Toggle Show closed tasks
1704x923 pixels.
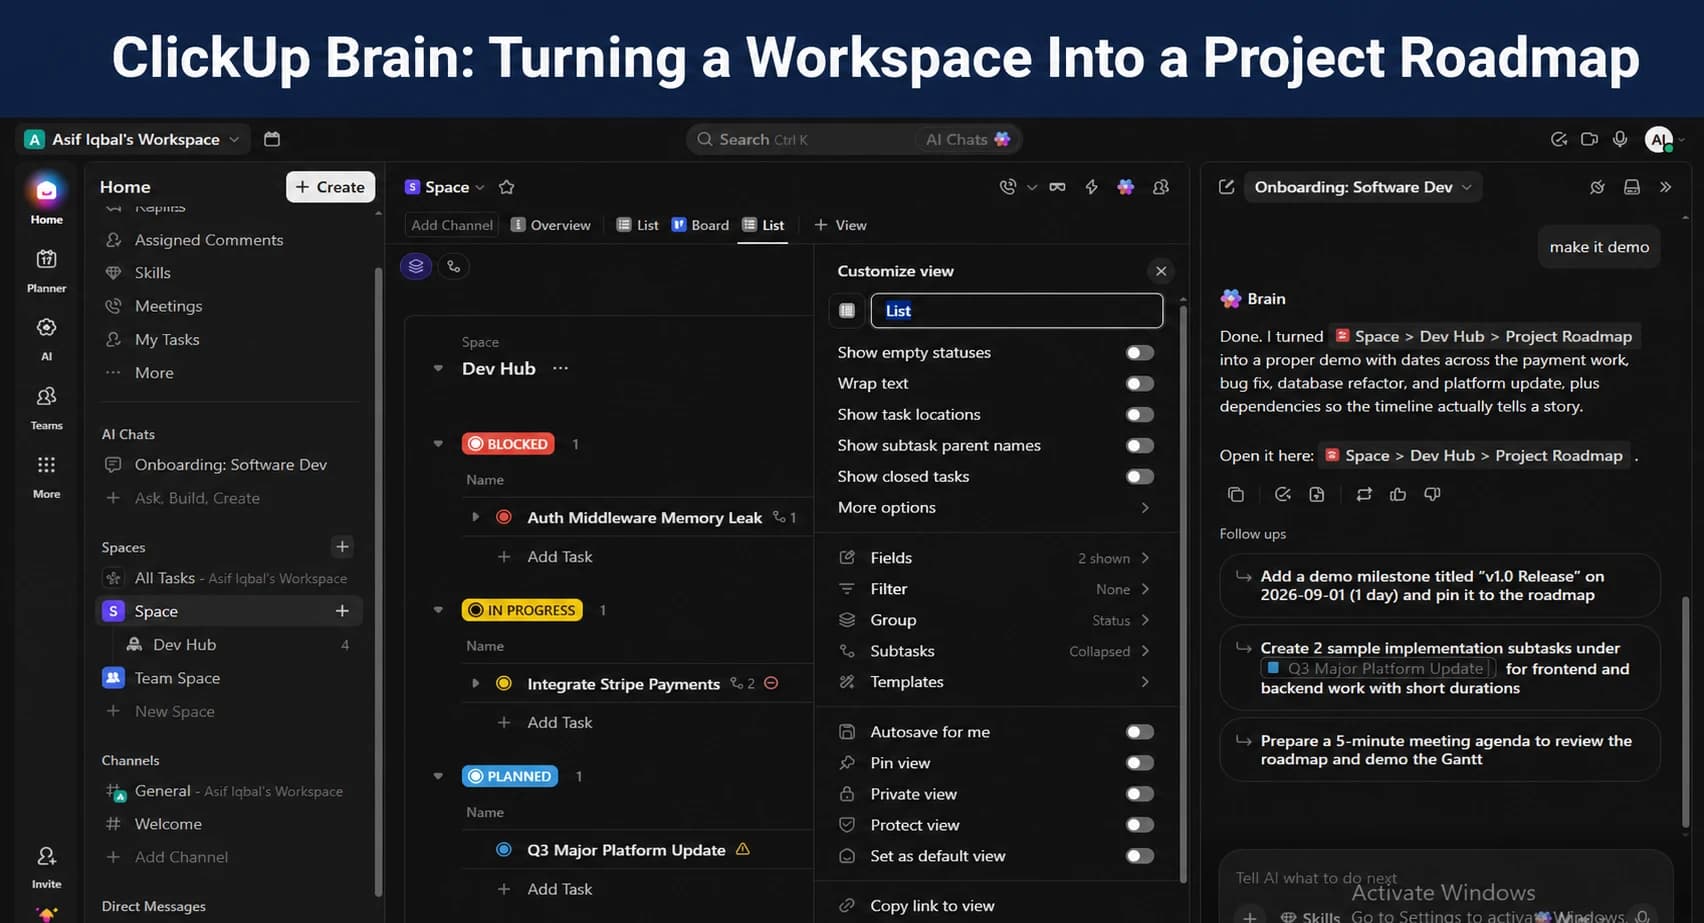coord(1140,477)
